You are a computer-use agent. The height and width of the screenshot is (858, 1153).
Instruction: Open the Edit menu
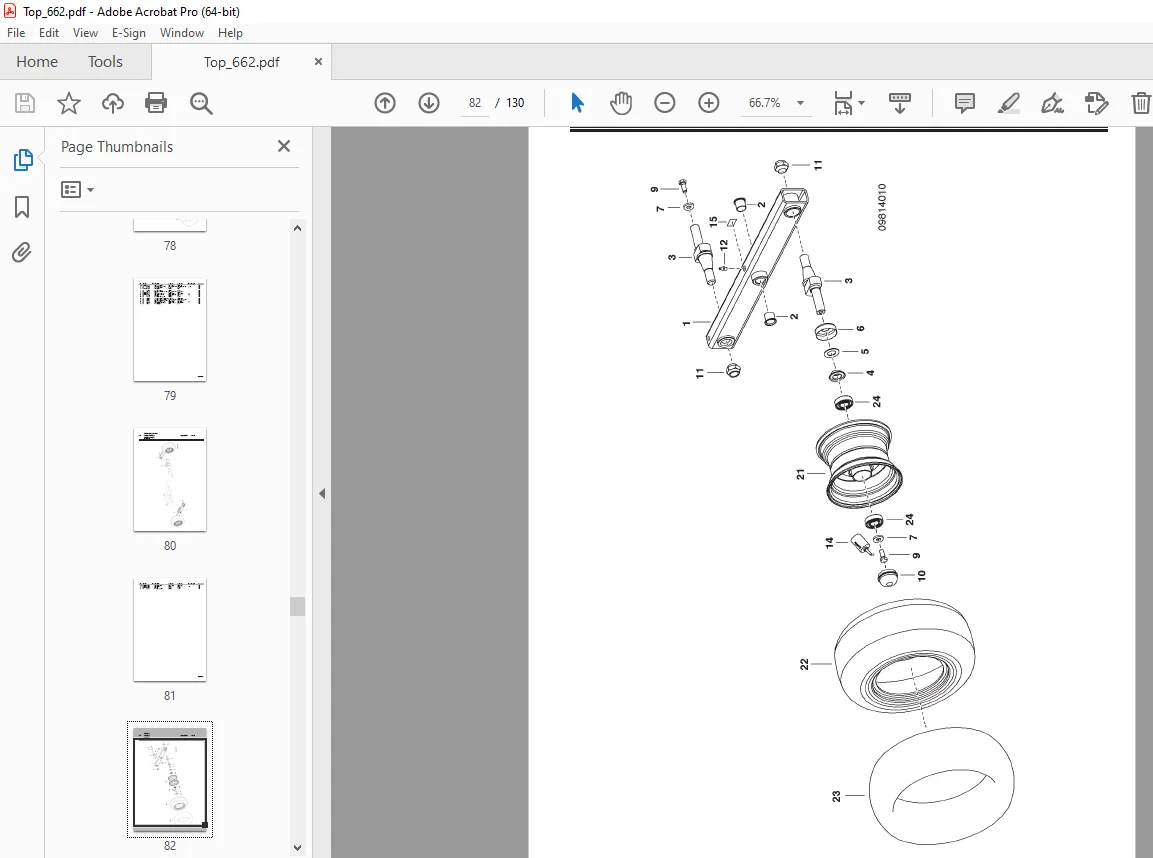(x=49, y=33)
